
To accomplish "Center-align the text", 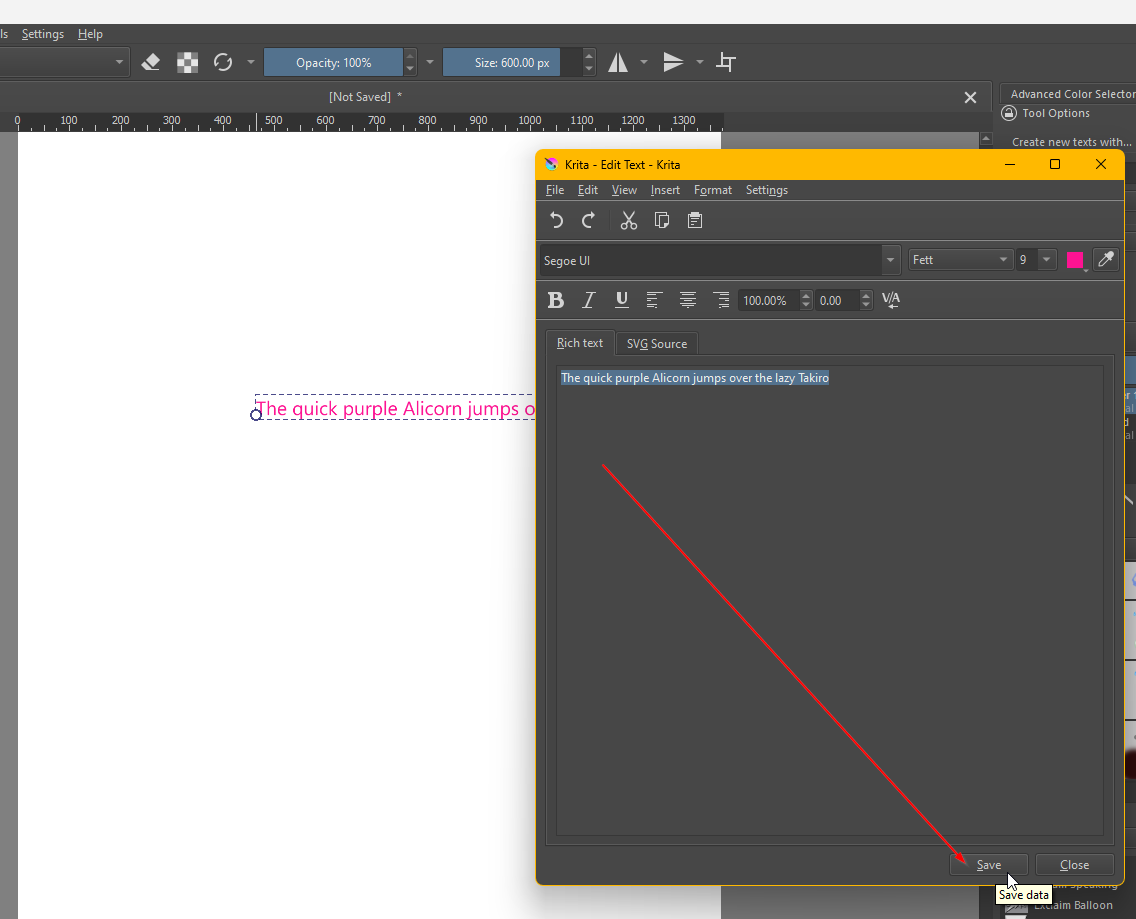I will [688, 300].
